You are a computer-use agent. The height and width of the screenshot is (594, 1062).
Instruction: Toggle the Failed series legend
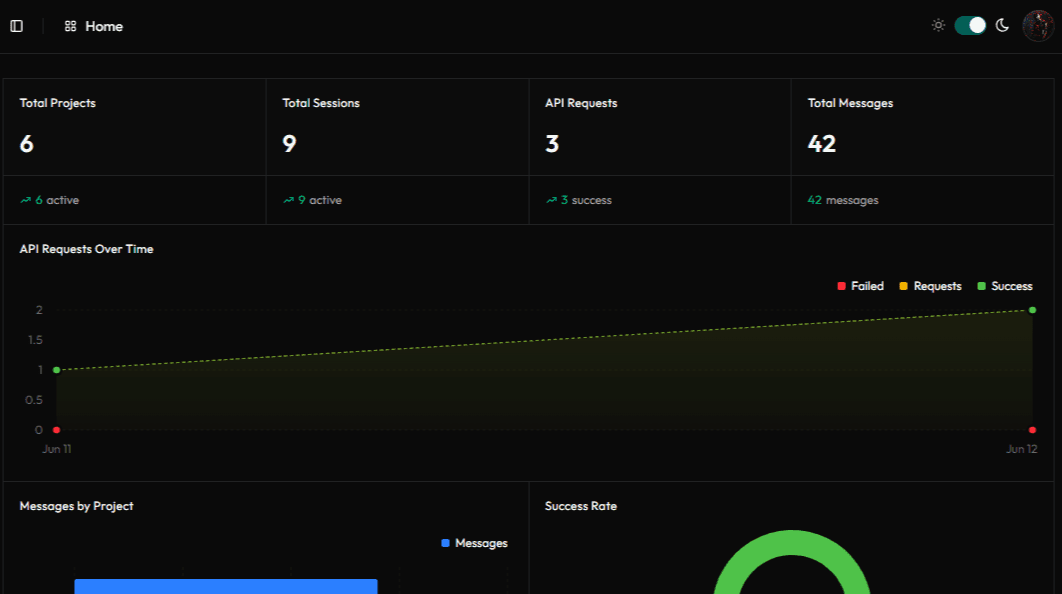coord(860,286)
